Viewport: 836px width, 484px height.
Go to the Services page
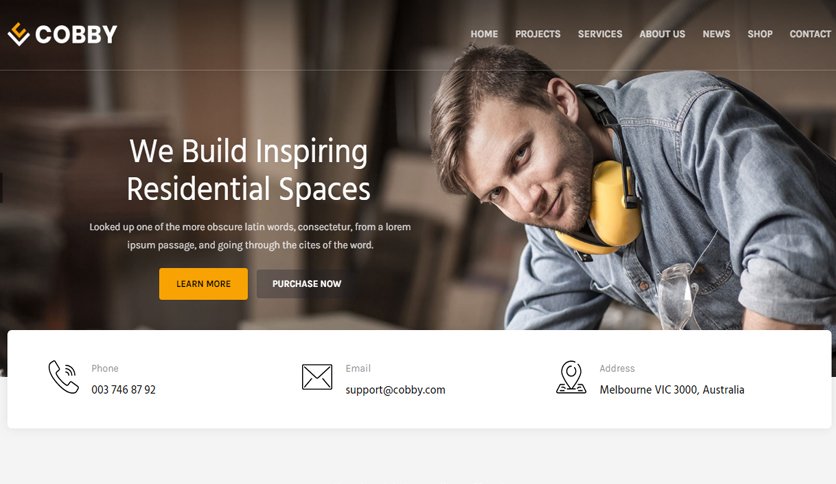[x=600, y=34]
